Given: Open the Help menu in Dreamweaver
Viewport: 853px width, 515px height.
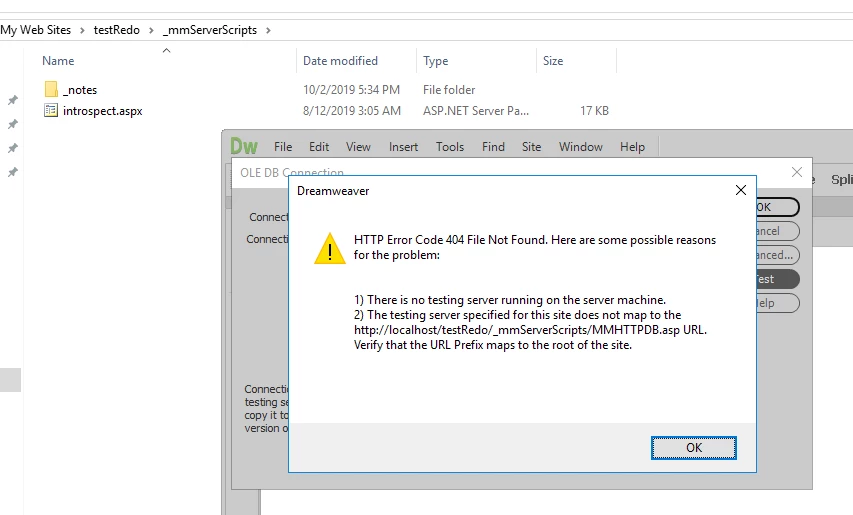Looking at the screenshot, I should click(632, 147).
